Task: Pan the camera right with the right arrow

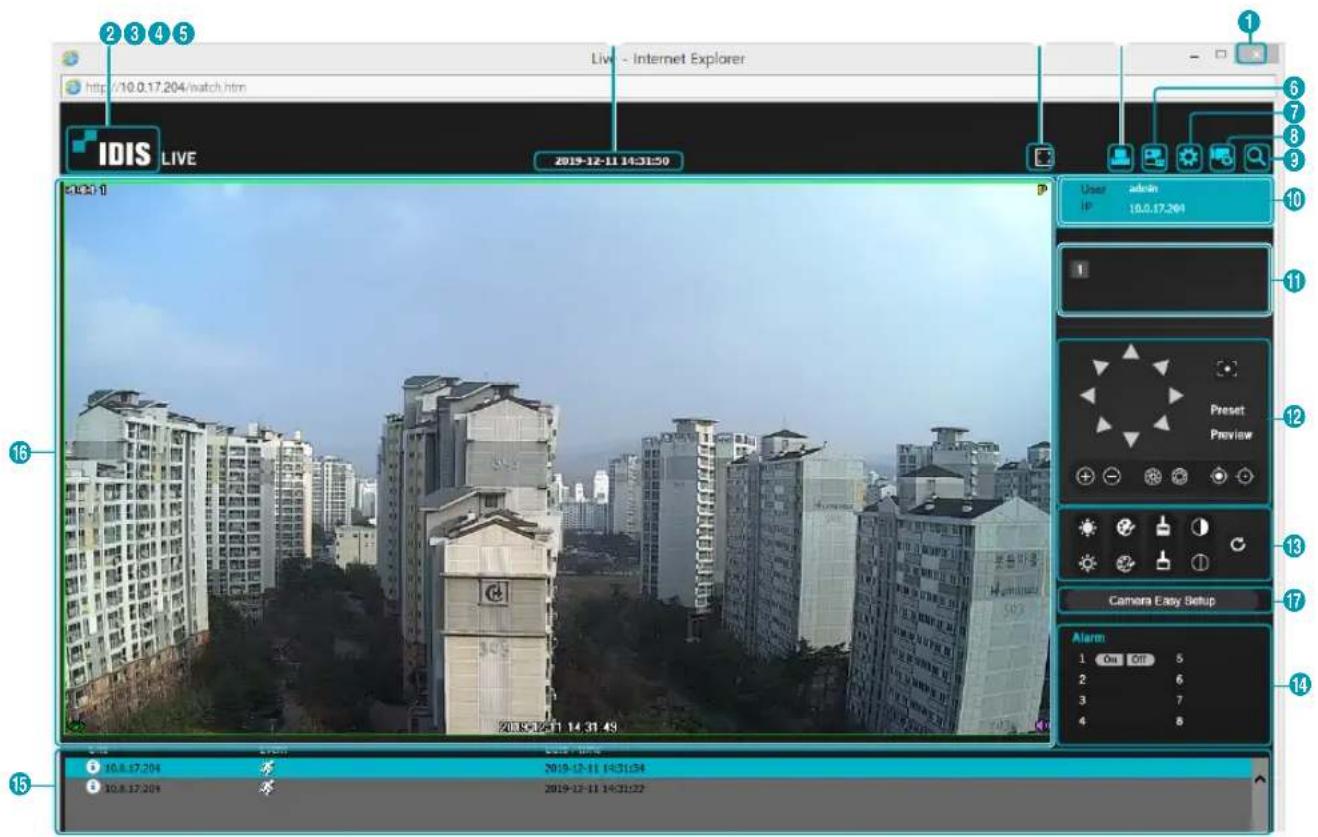Action: click(1175, 395)
